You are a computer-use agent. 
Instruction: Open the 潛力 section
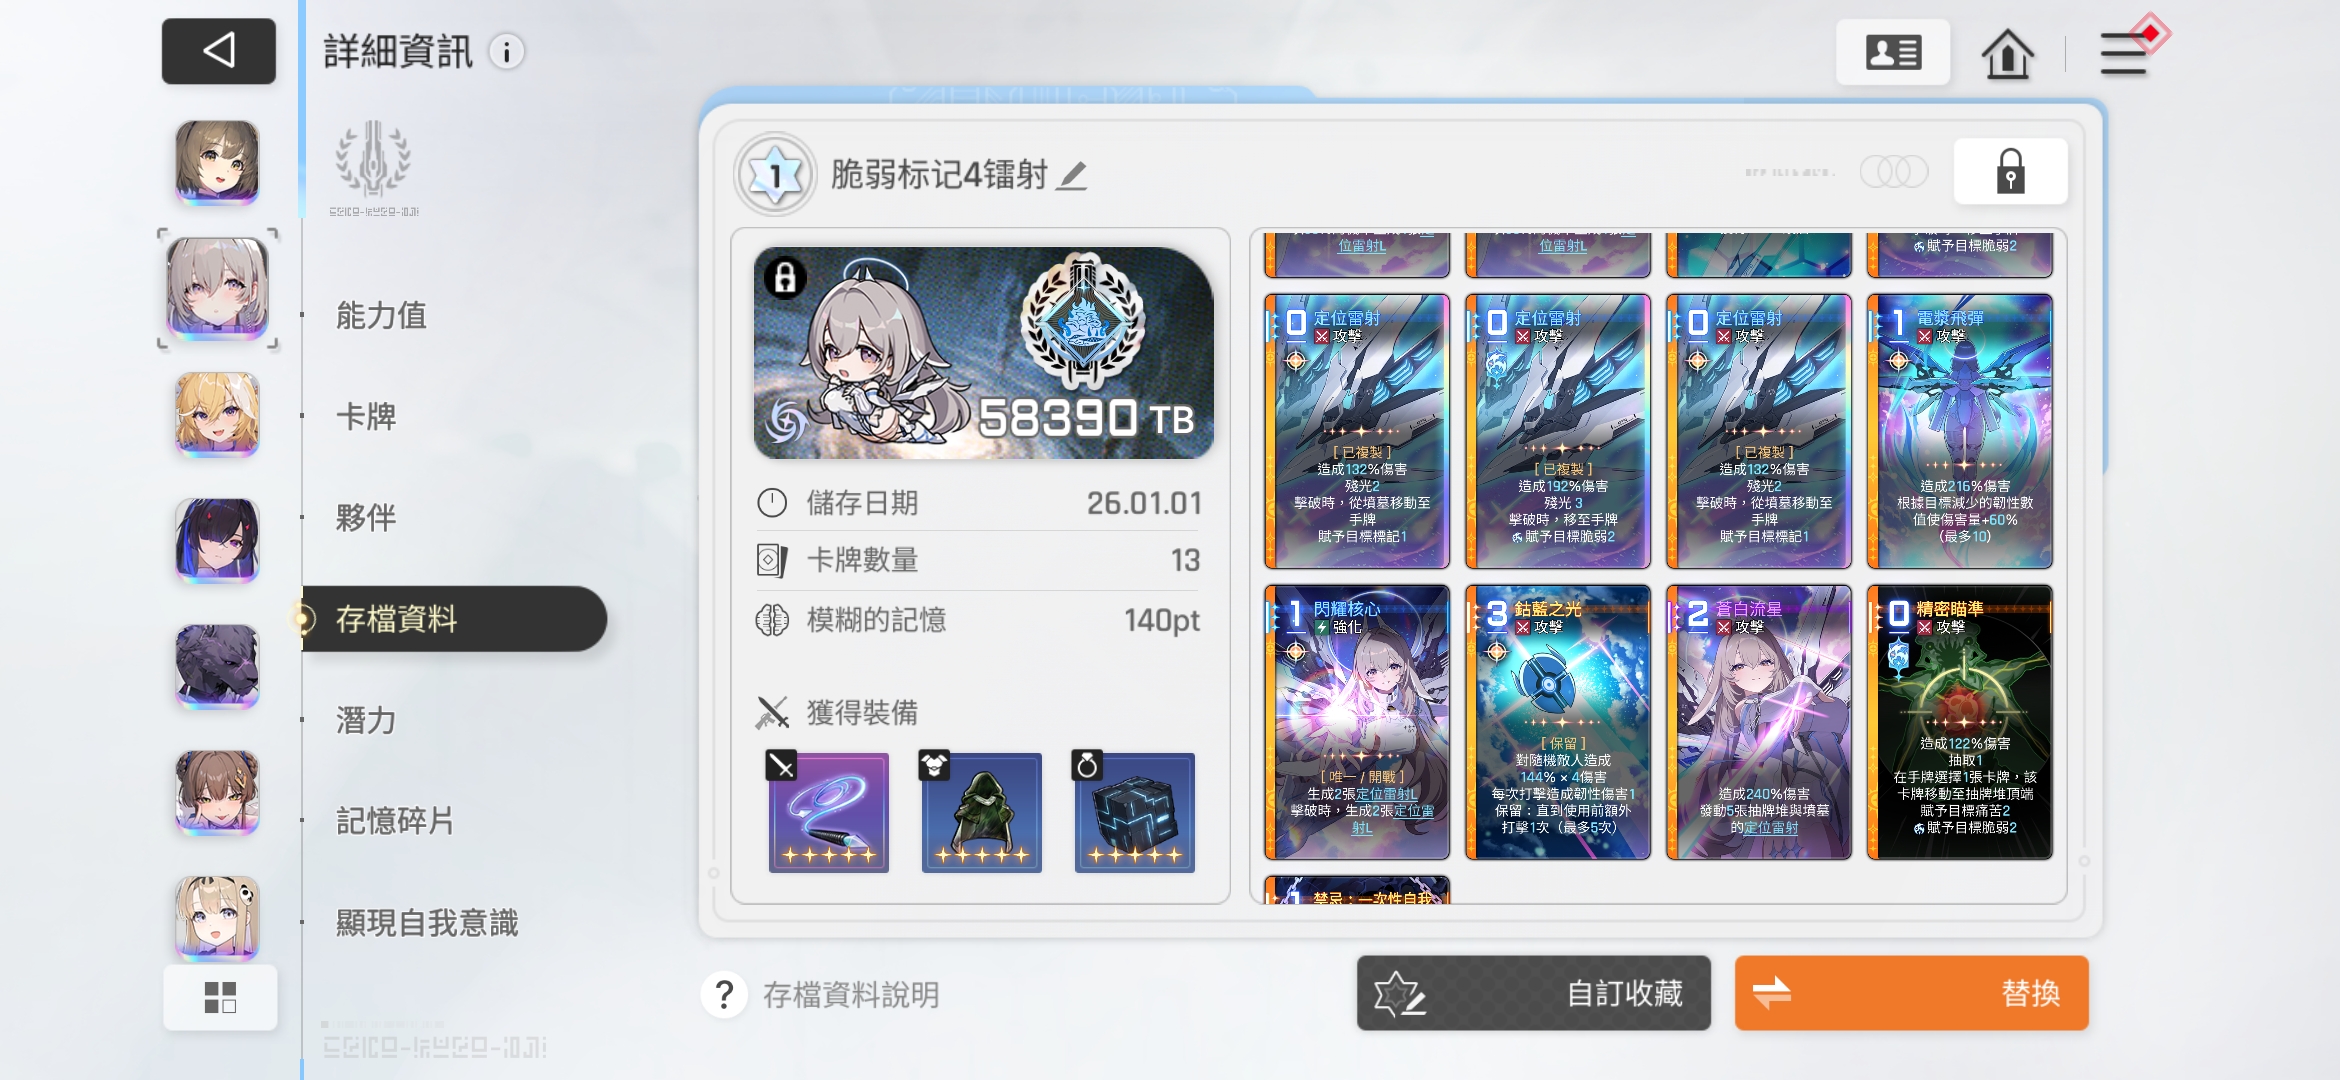366,720
